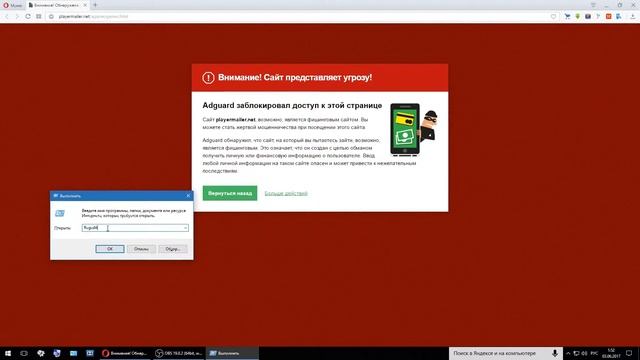Expand the Run dialog command history dropdown
The width and height of the screenshot is (640, 360).
[185, 228]
